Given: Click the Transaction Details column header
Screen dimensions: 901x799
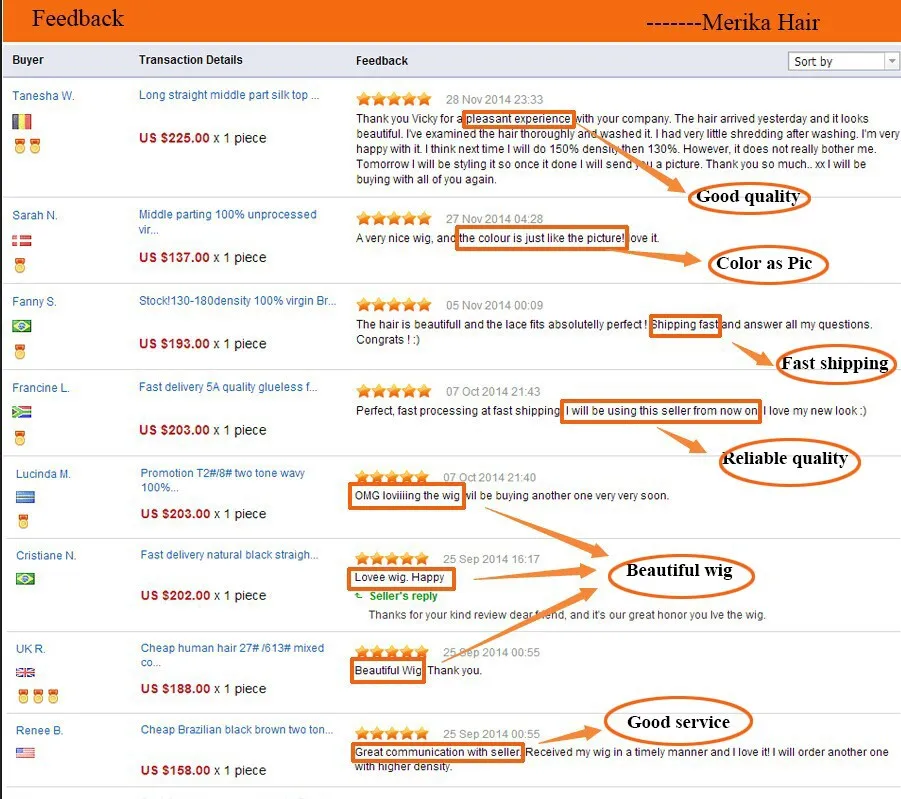Looking at the screenshot, I should (191, 60).
